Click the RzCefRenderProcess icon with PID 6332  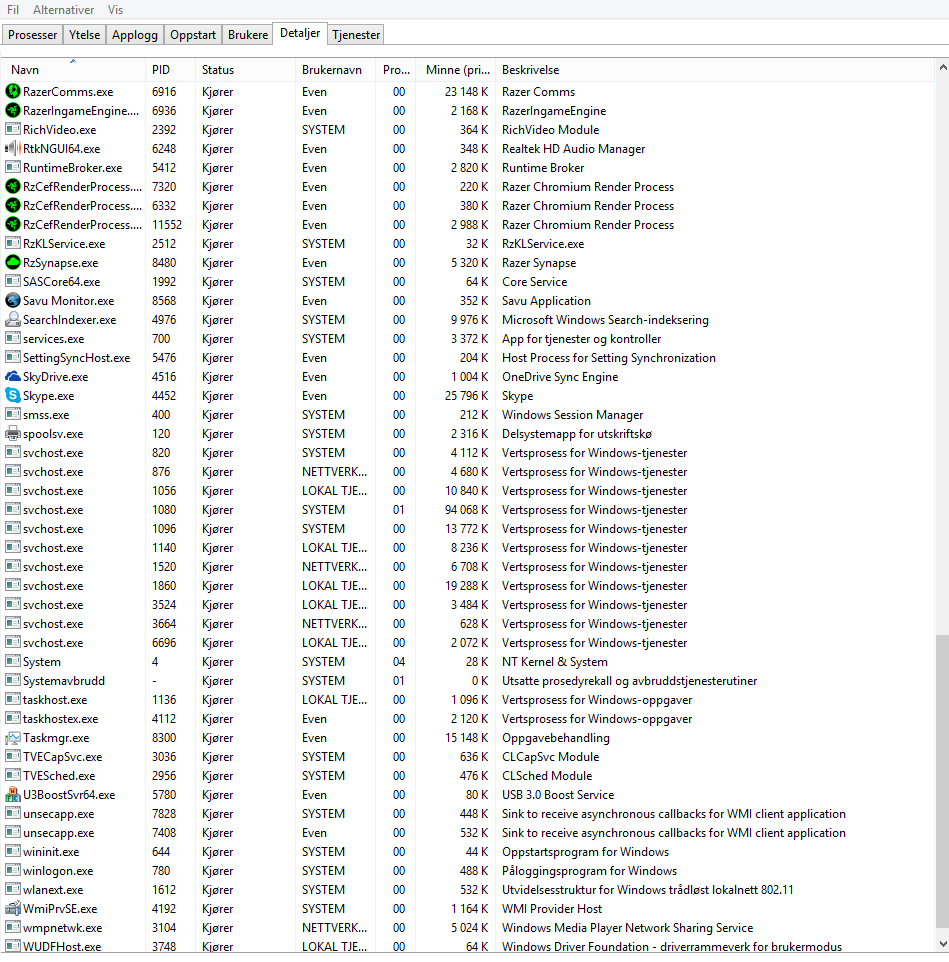pos(13,206)
